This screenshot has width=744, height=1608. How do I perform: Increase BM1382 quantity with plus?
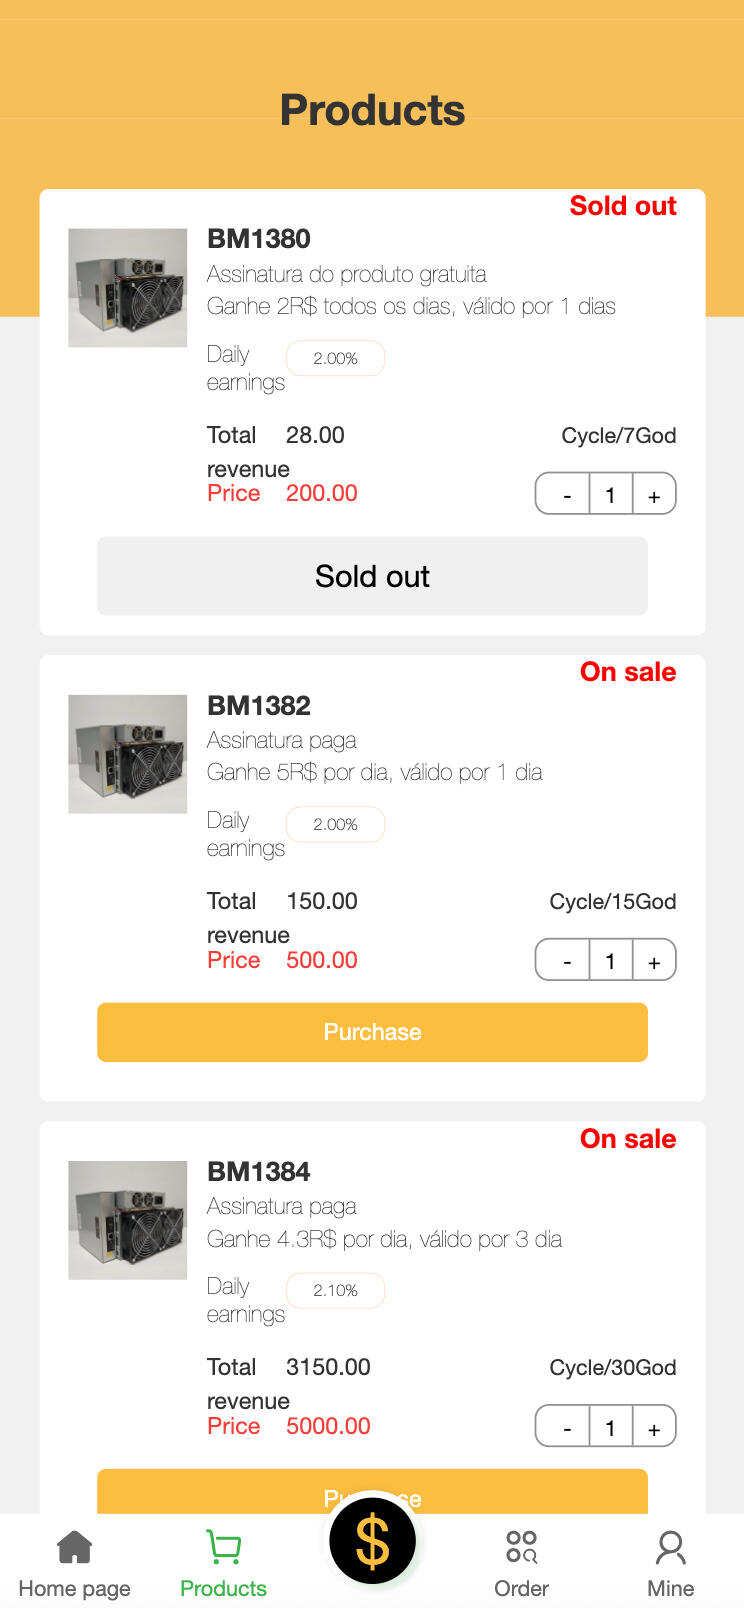(x=654, y=961)
